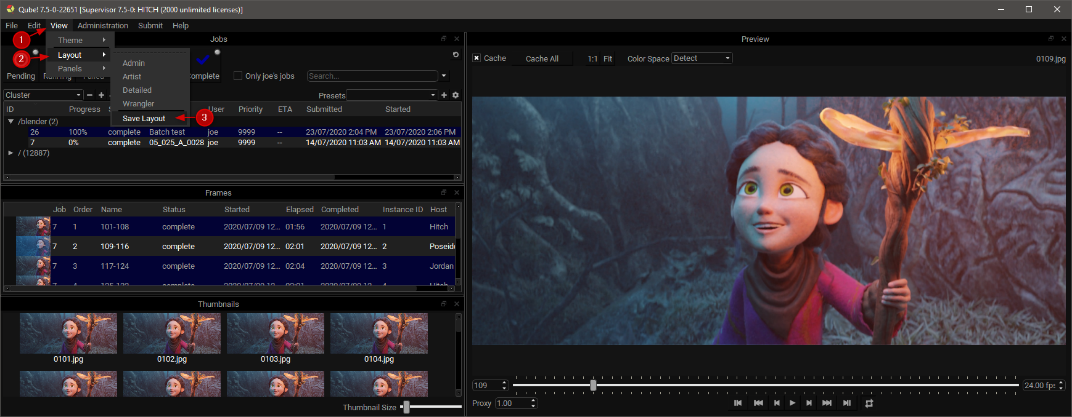
Task: Open the presets settings gear icon
Action: [456, 95]
